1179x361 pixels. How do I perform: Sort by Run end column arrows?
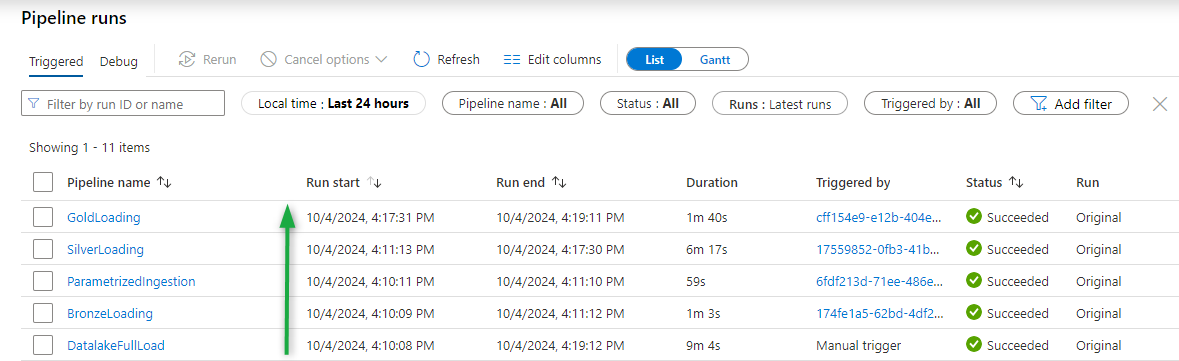pos(559,182)
